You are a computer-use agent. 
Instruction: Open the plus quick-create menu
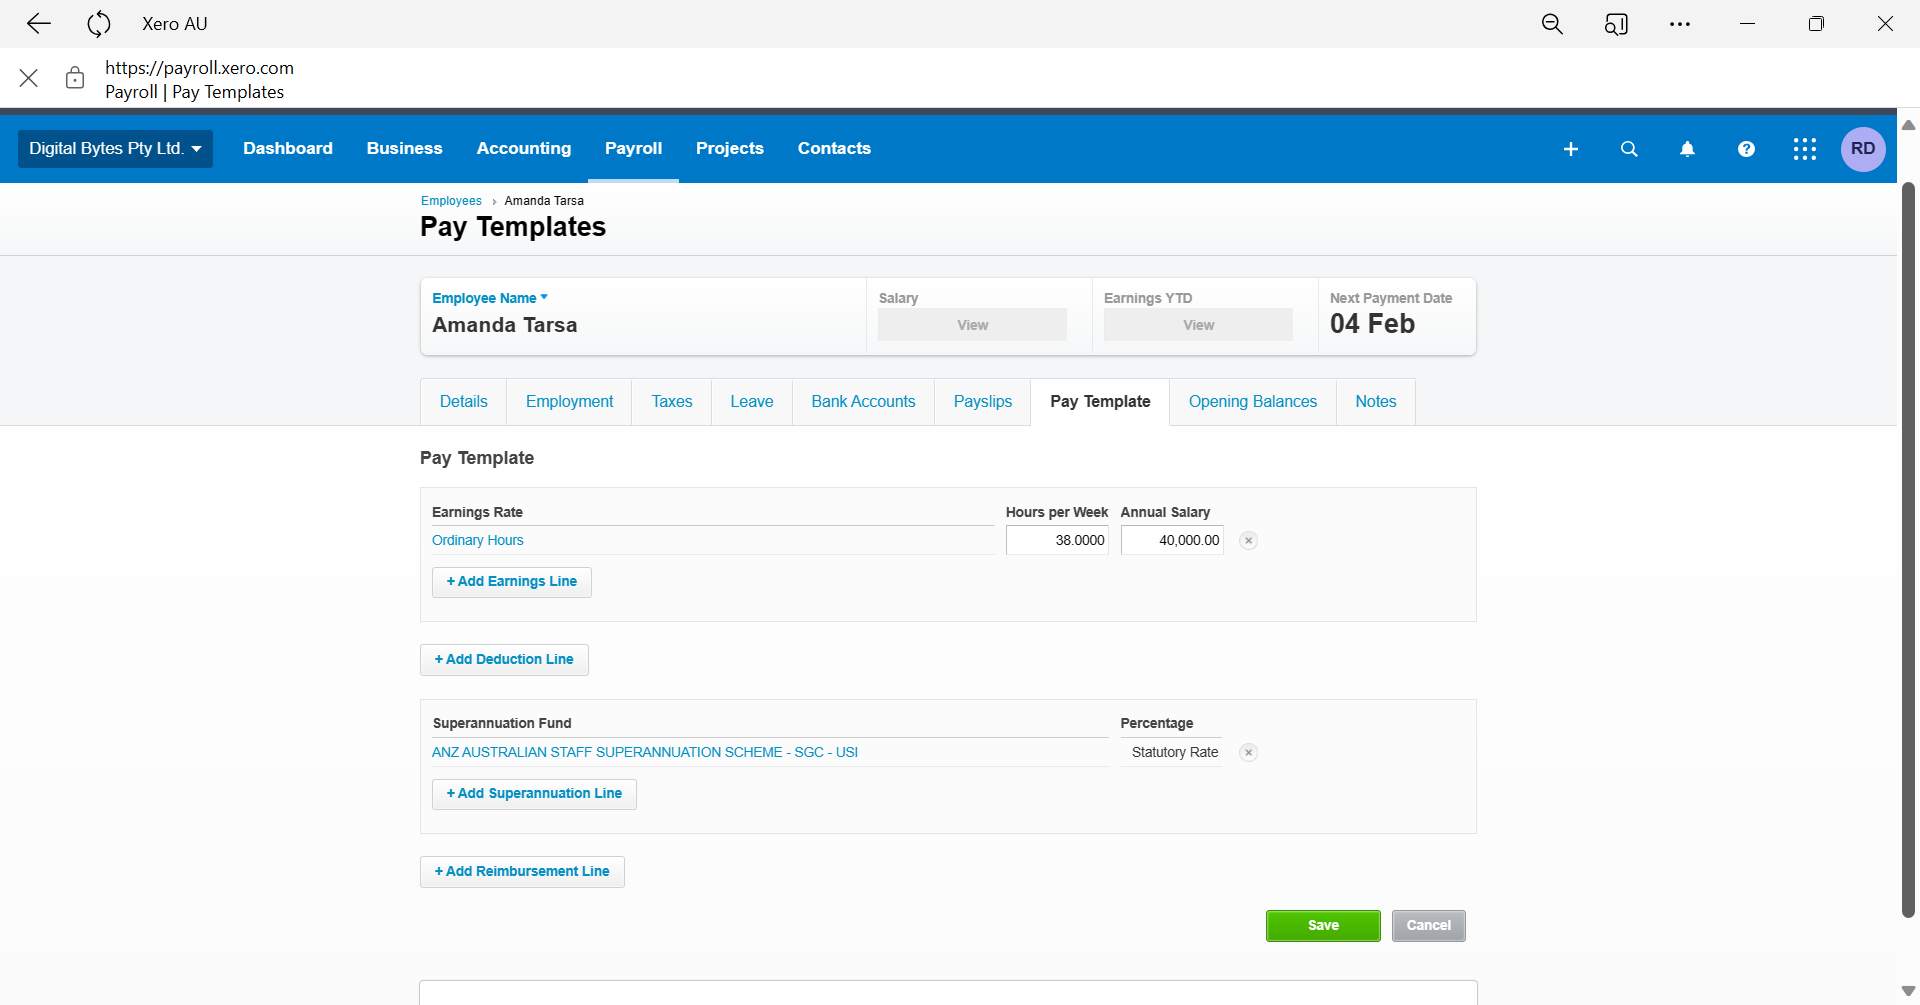pyautogui.click(x=1571, y=149)
